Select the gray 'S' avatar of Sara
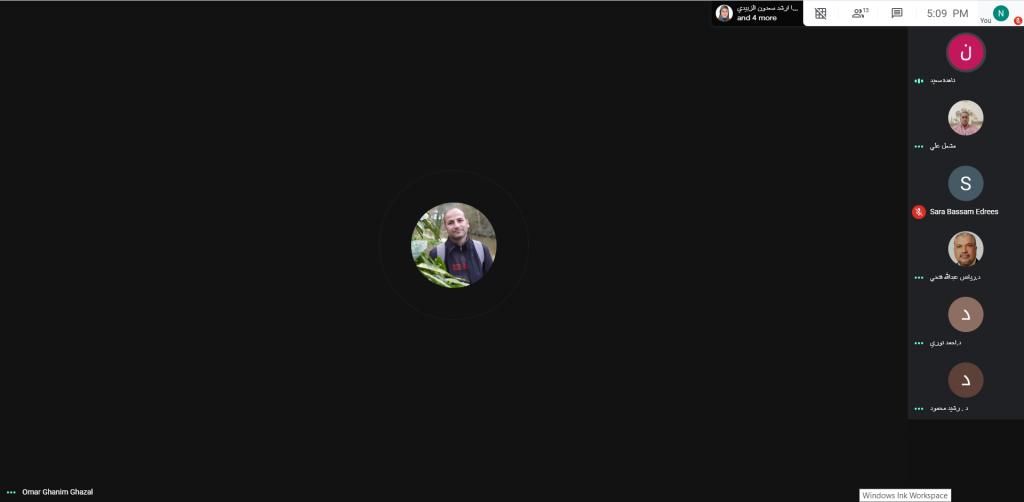Viewport: 1024px width, 502px height. tap(965, 183)
